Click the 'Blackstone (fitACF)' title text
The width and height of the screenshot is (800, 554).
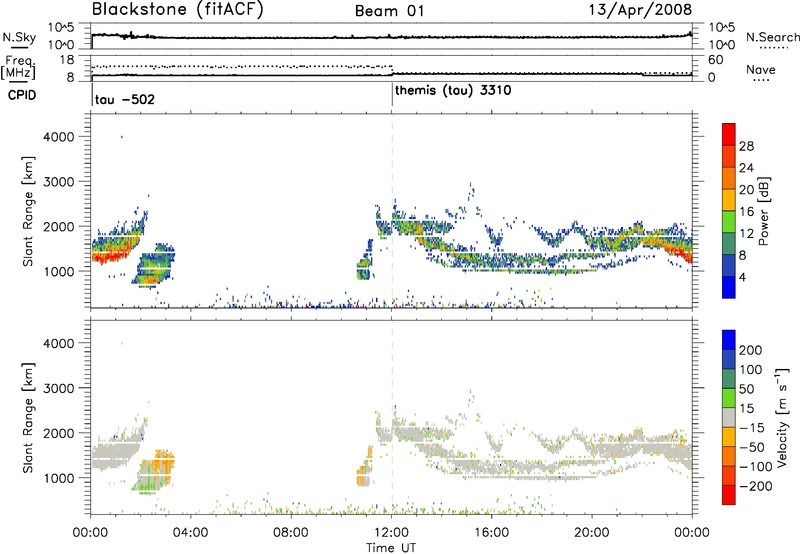(x=178, y=10)
